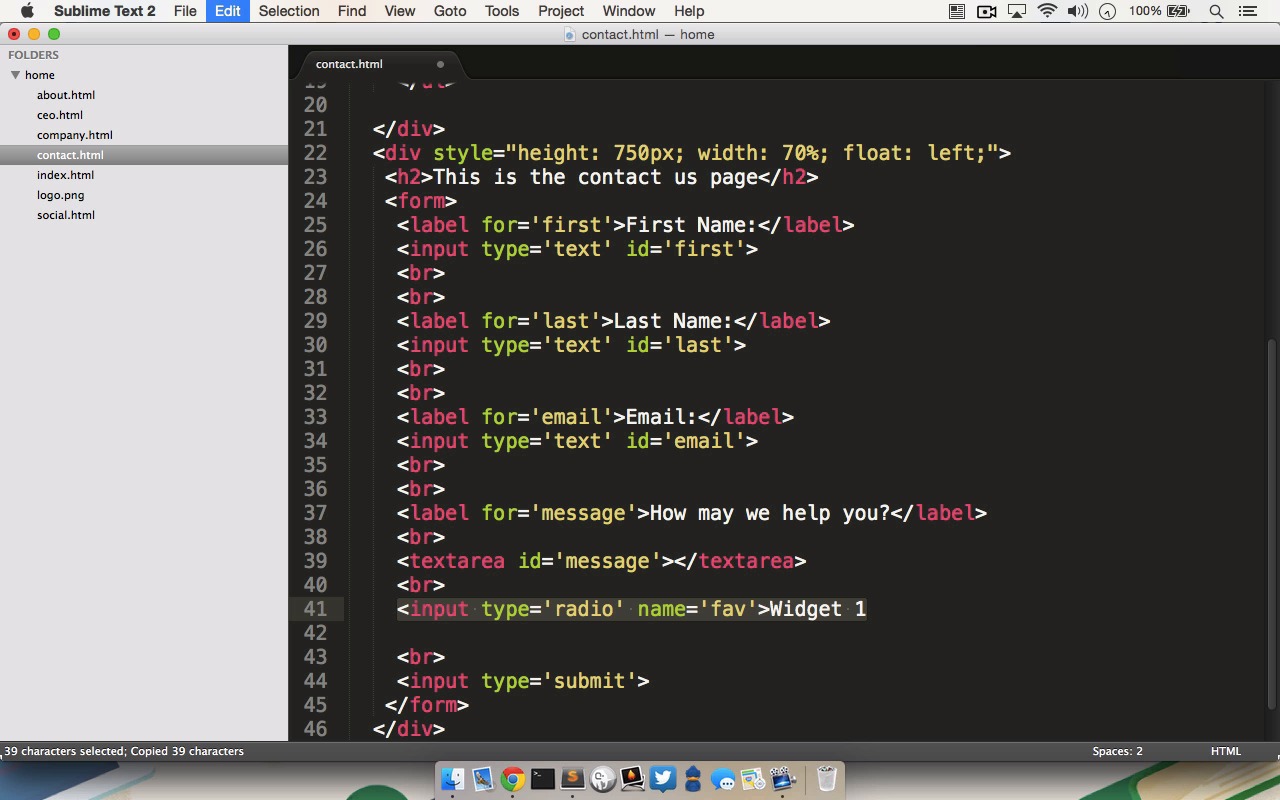Open the screen recorder dock icon
The width and height of the screenshot is (1280, 800).
click(x=783, y=779)
